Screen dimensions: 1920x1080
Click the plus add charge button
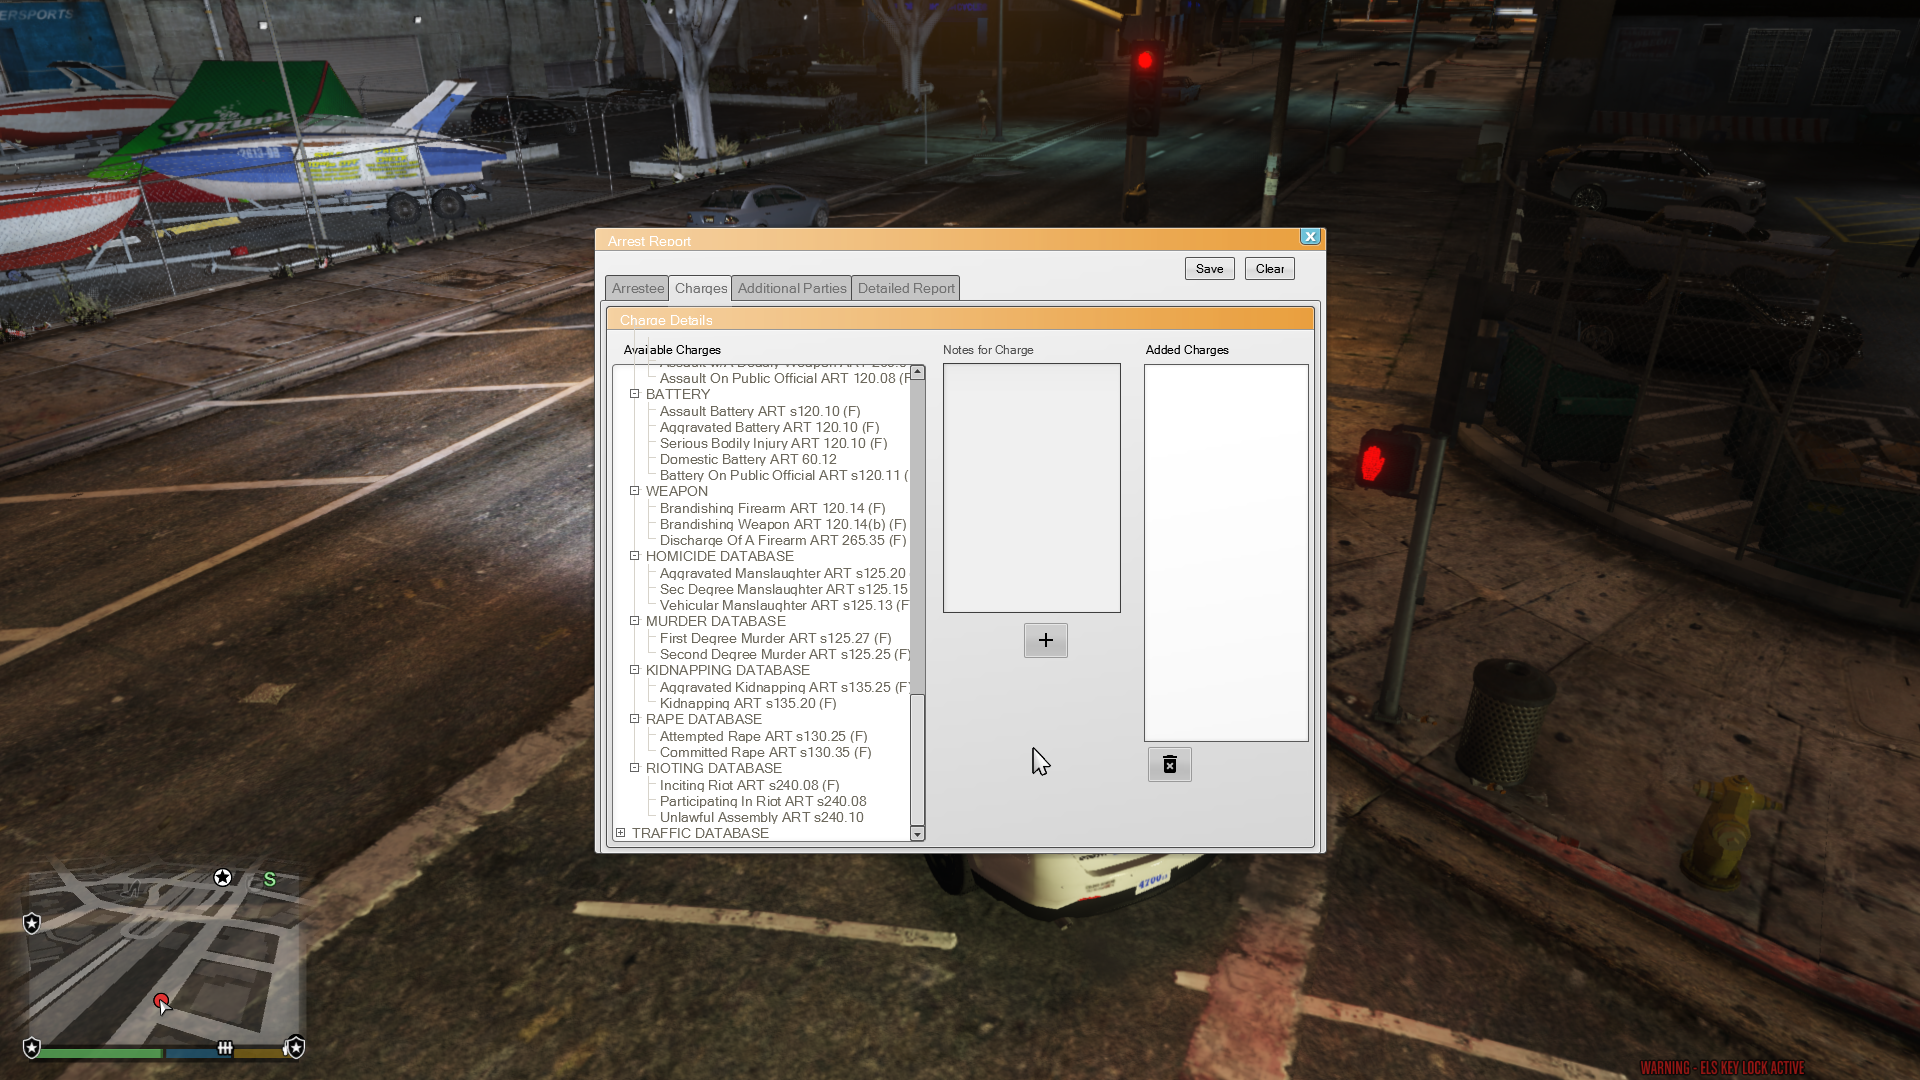coord(1045,640)
